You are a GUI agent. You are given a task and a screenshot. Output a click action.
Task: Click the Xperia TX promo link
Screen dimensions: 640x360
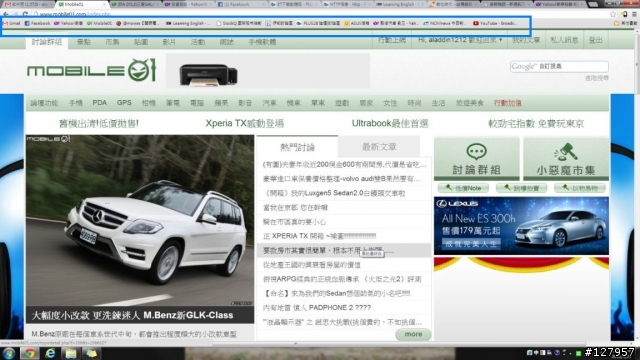pyautogui.click(x=244, y=123)
